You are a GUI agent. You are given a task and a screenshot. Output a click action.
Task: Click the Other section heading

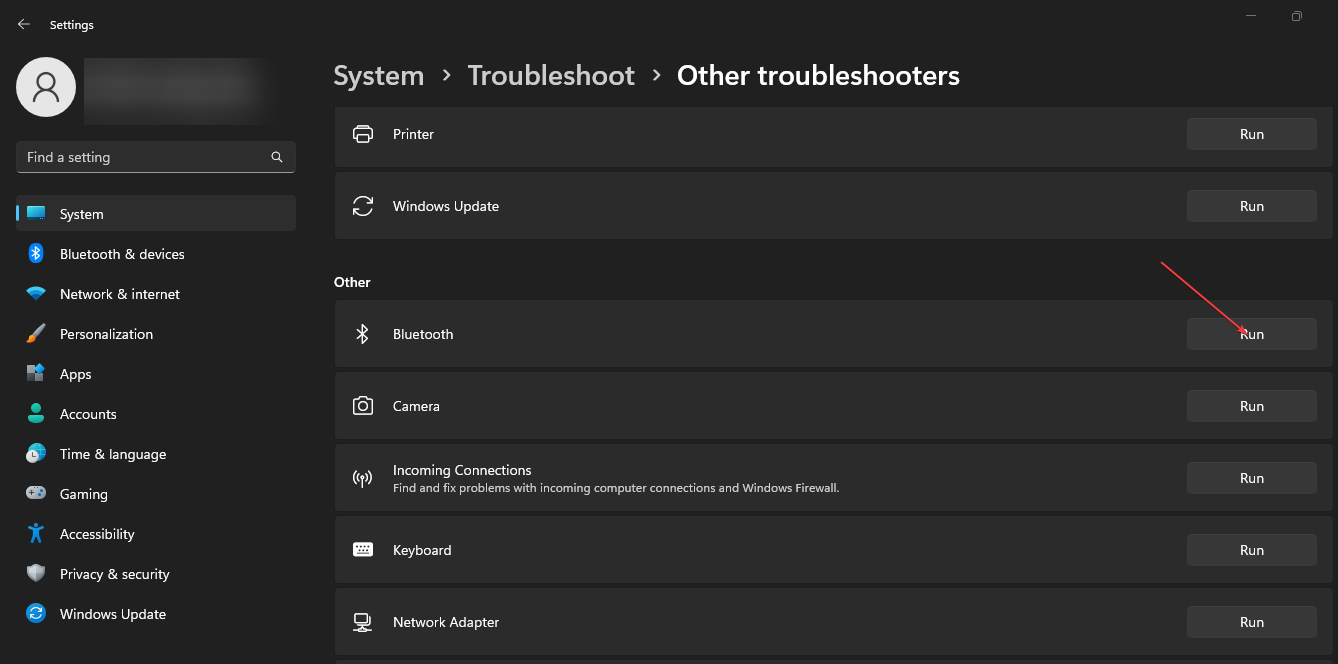[352, 282]
